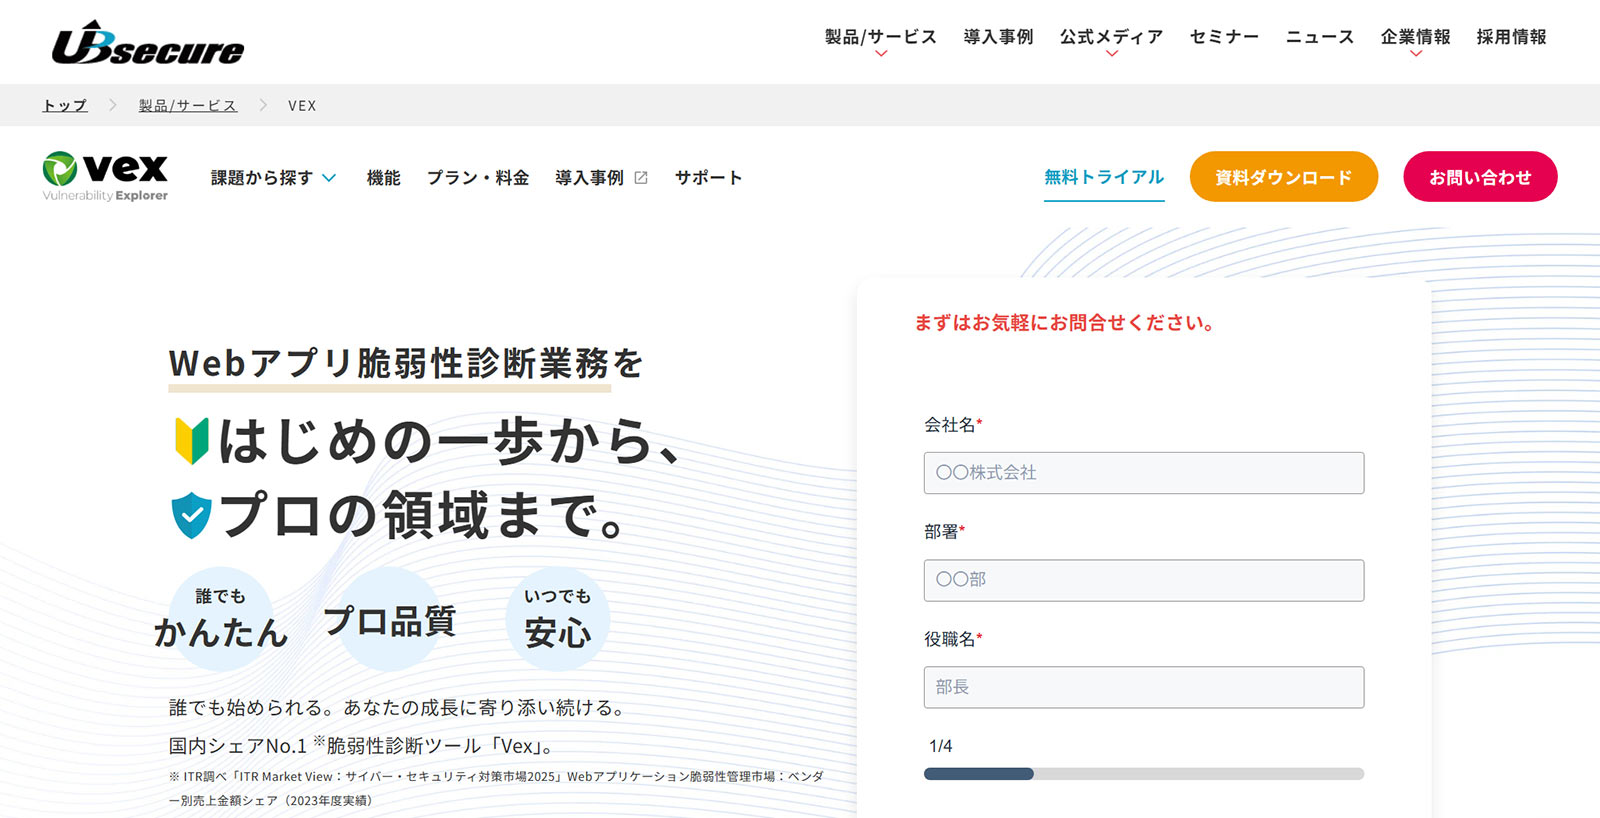Click the トップ breadcrumb link
Image resolution: width=1600 pixels, height=818 pixels.
click(x=65, y=105)
